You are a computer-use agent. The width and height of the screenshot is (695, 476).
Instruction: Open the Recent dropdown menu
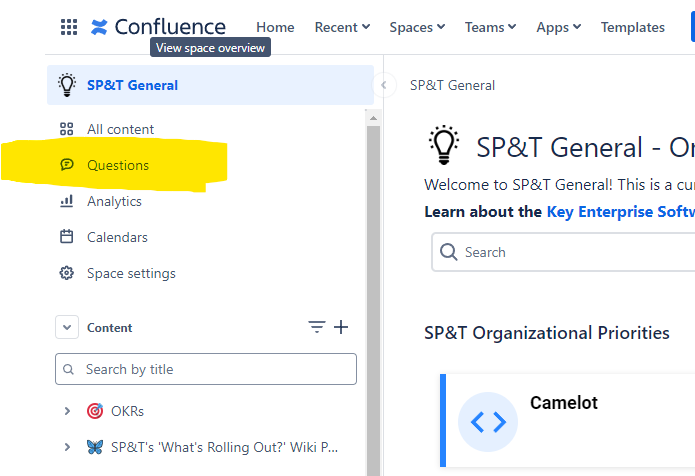pos(342,27)
